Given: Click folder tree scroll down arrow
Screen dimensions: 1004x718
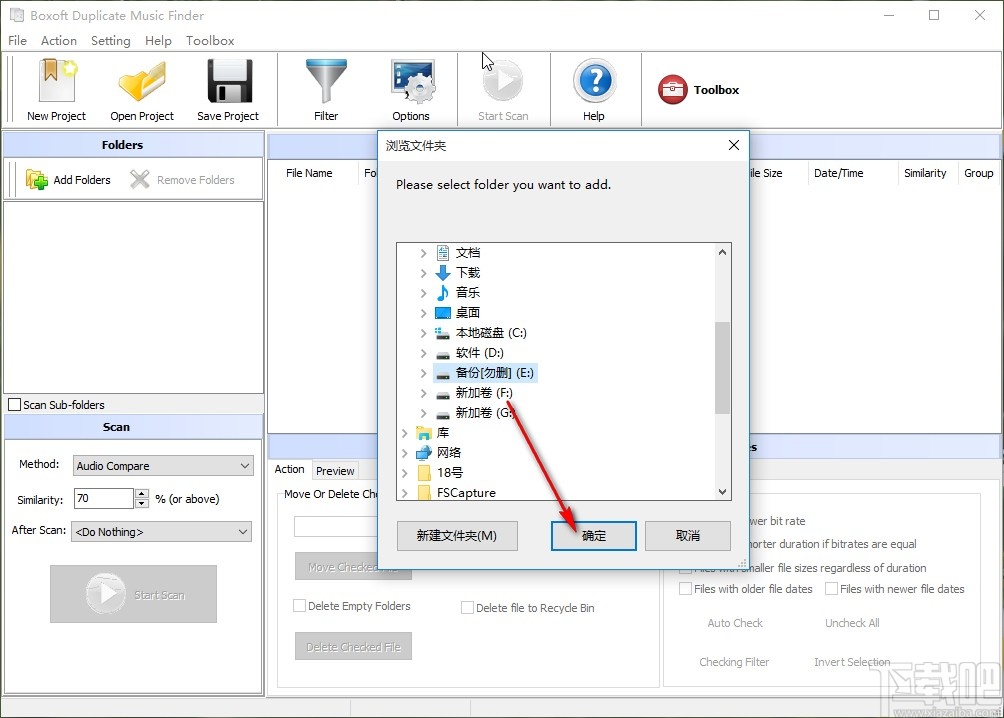Looking at the screenshot, I should [722, 492].
